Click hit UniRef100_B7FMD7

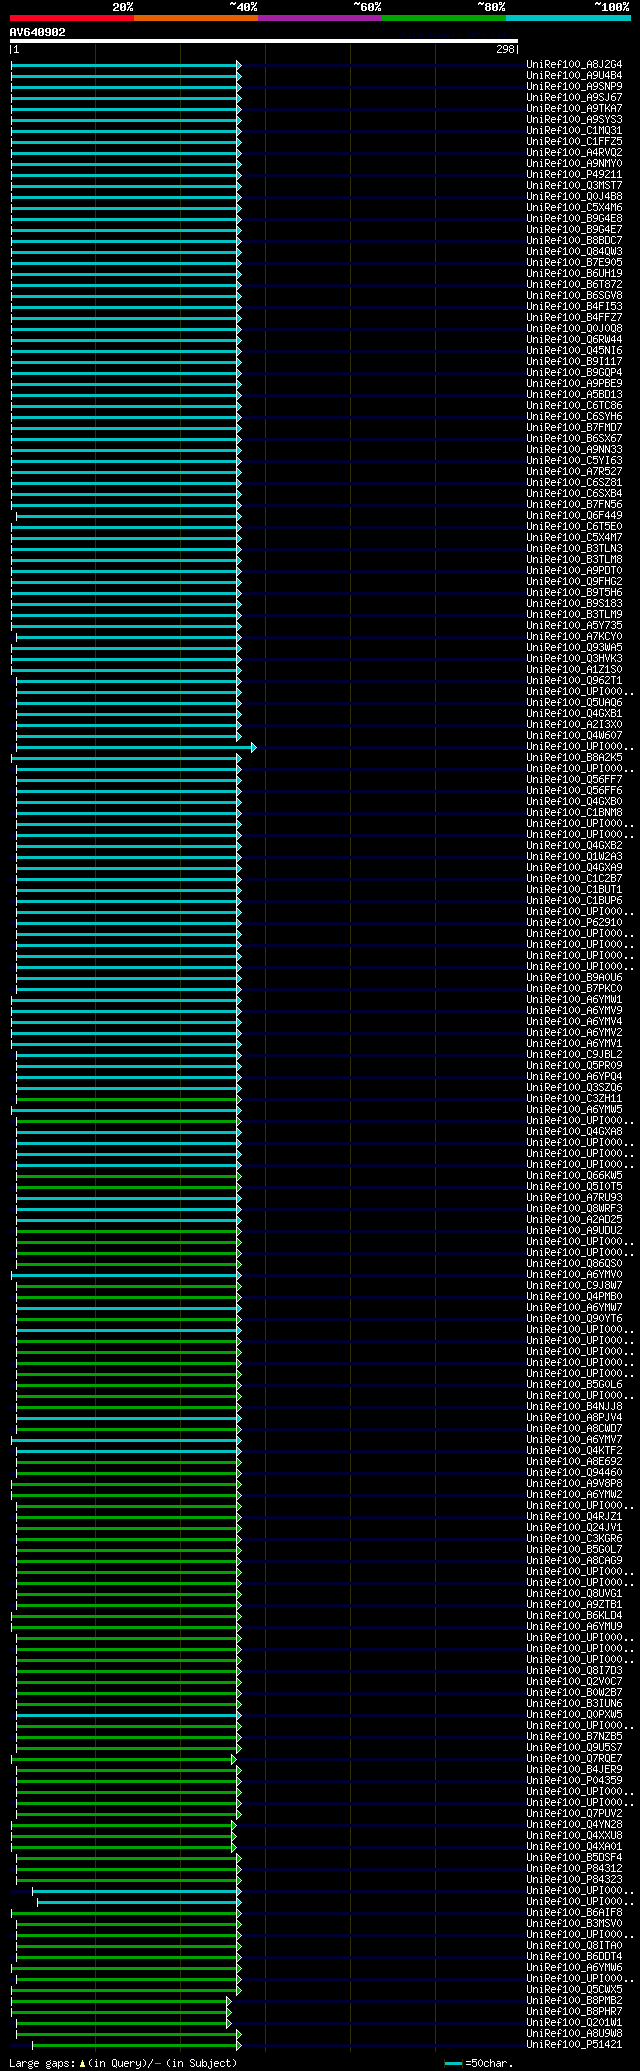pyautogui.click(x=574, y=428)
